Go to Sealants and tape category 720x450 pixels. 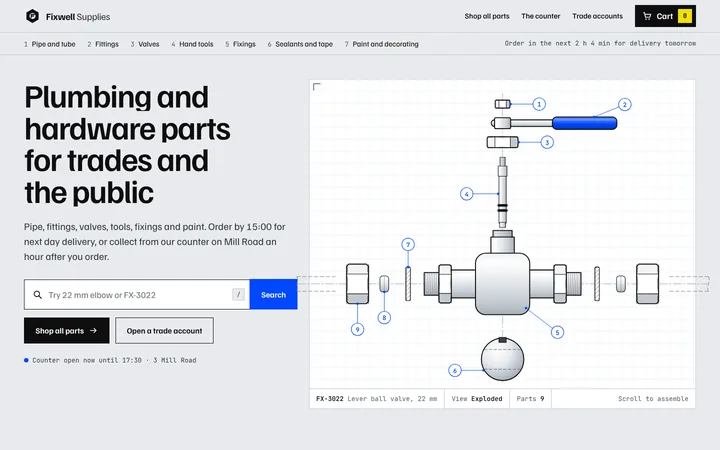300,44
